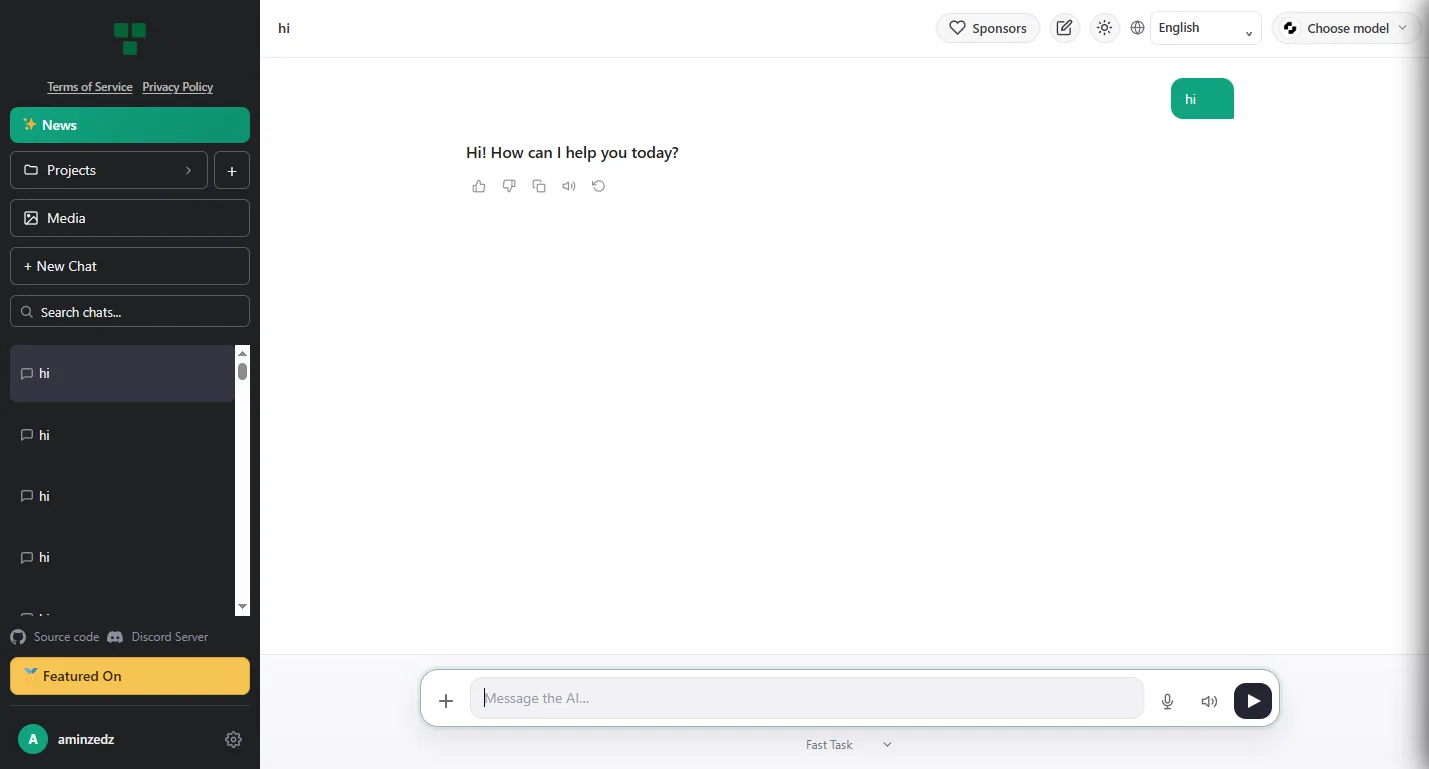
Task: Click the plus attach icon beside the message box
Action: (446, 701)
